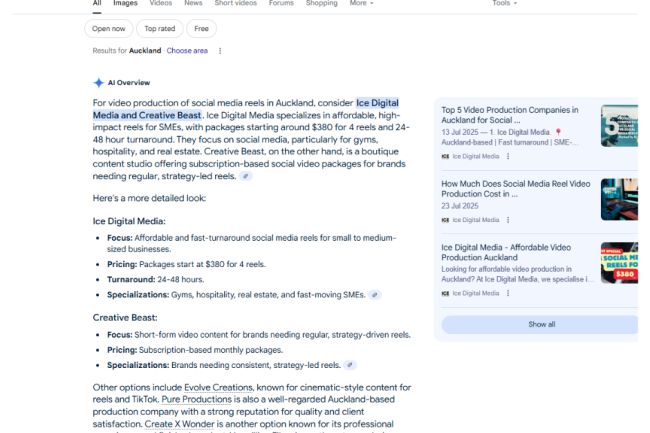Click Ice Digital Media favicon on Top 5 card
The width and height of the screenshot is (650, 433).
point(445,156)
